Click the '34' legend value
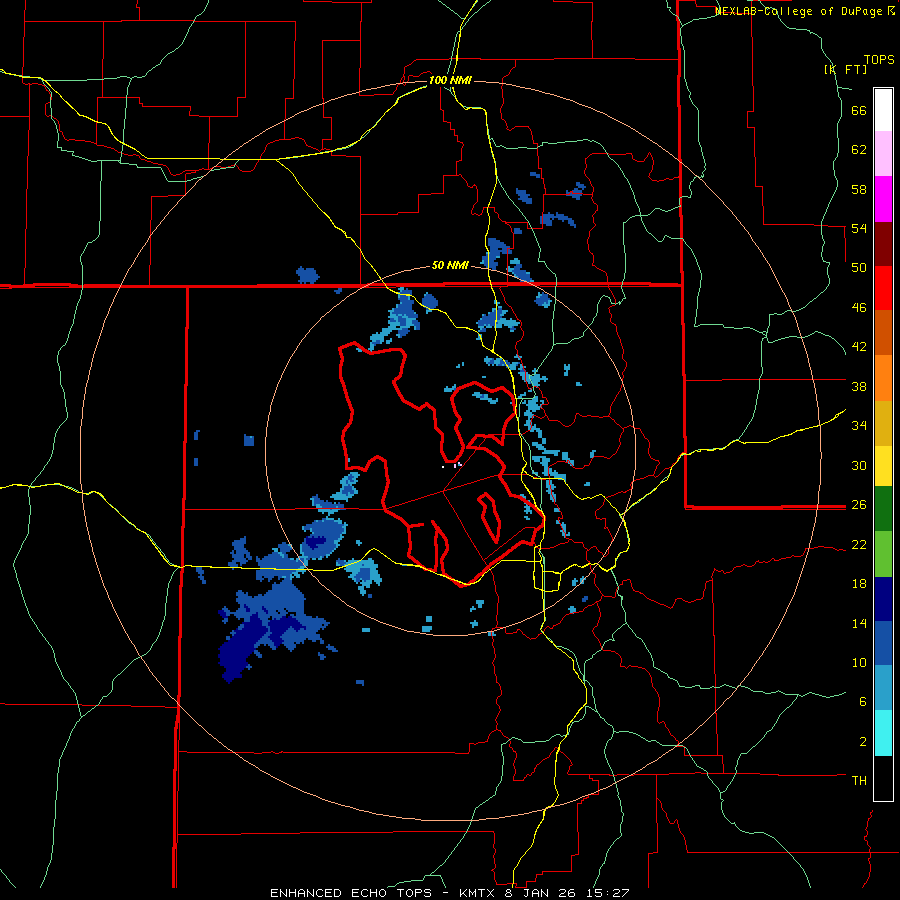 [x=859, y=426]
